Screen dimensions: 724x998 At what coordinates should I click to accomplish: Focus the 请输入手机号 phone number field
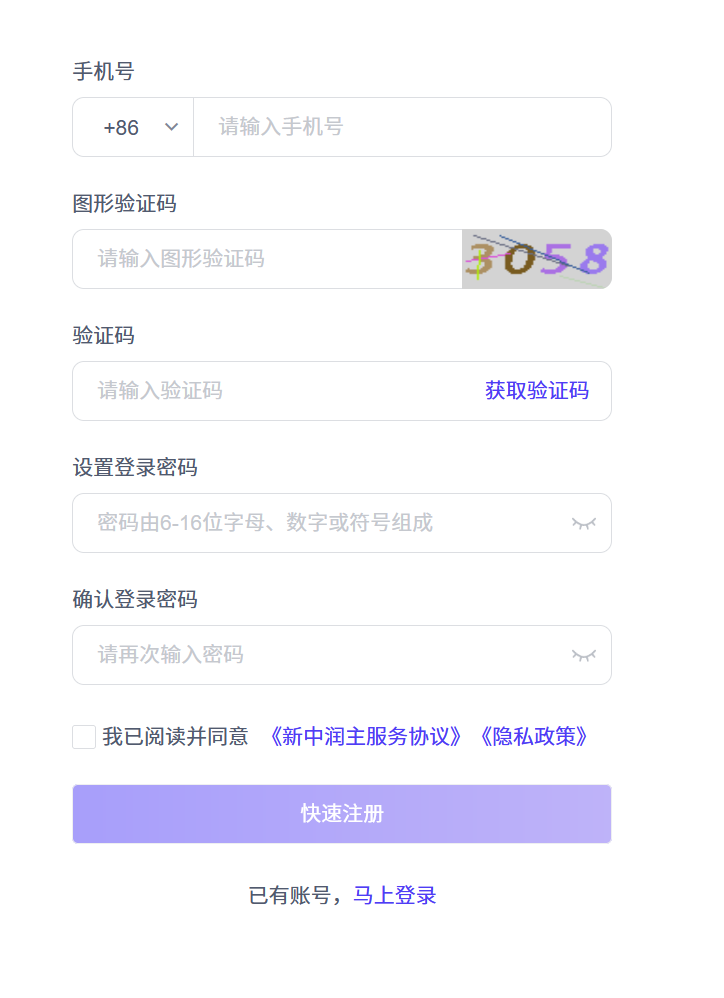click(400, 127)
